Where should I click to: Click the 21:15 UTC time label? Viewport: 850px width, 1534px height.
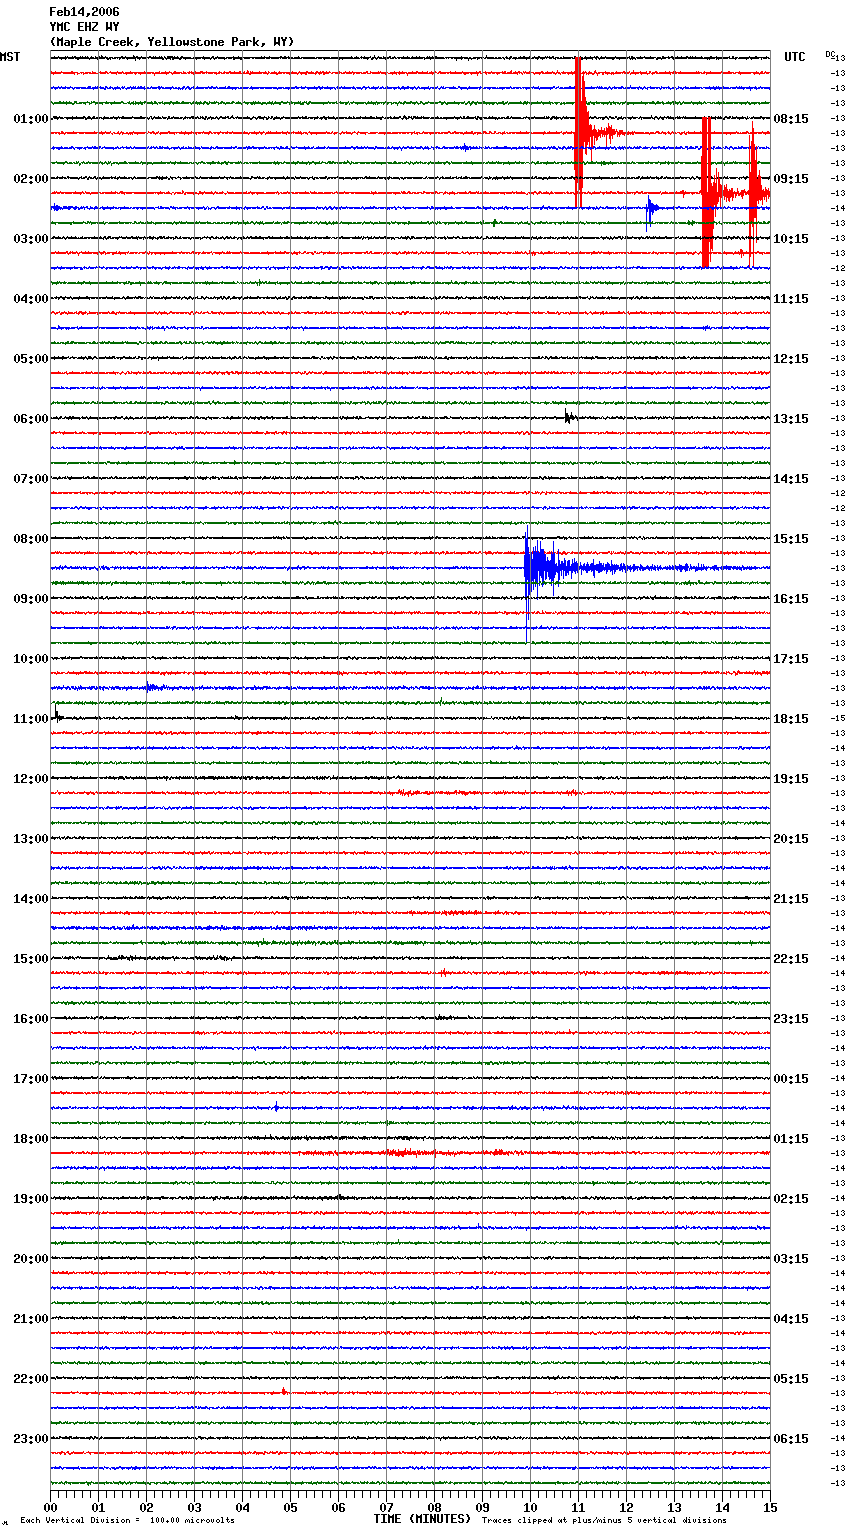pos(791,899)
